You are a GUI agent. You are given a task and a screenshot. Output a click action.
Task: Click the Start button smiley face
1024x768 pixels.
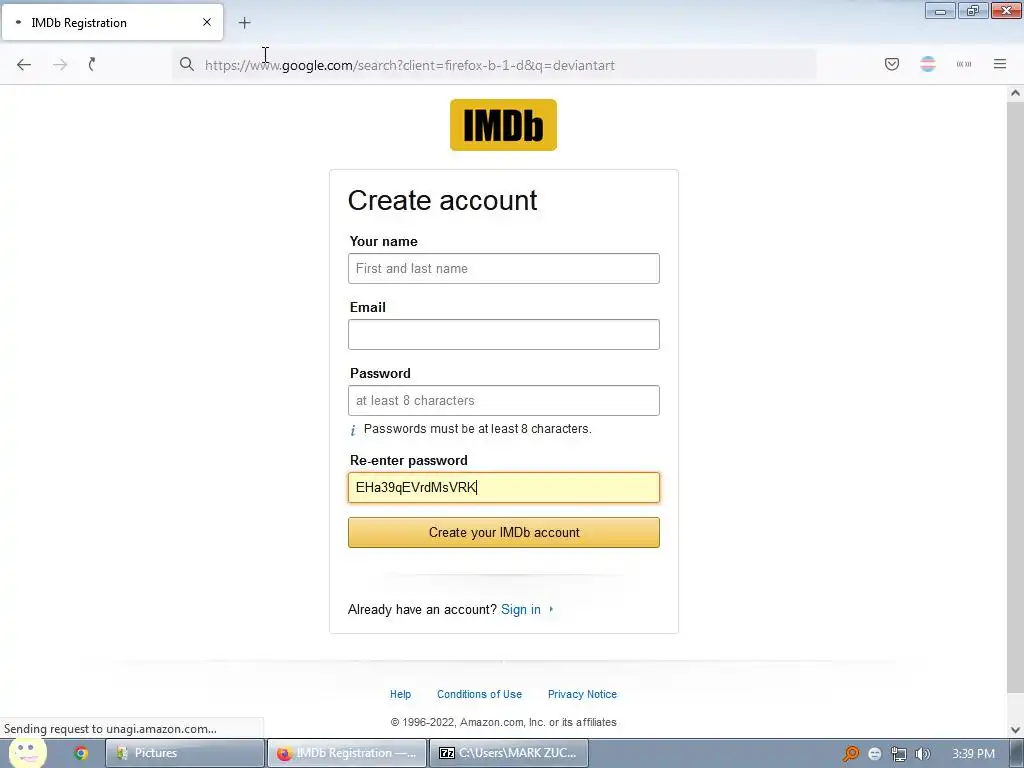point(27,752)
